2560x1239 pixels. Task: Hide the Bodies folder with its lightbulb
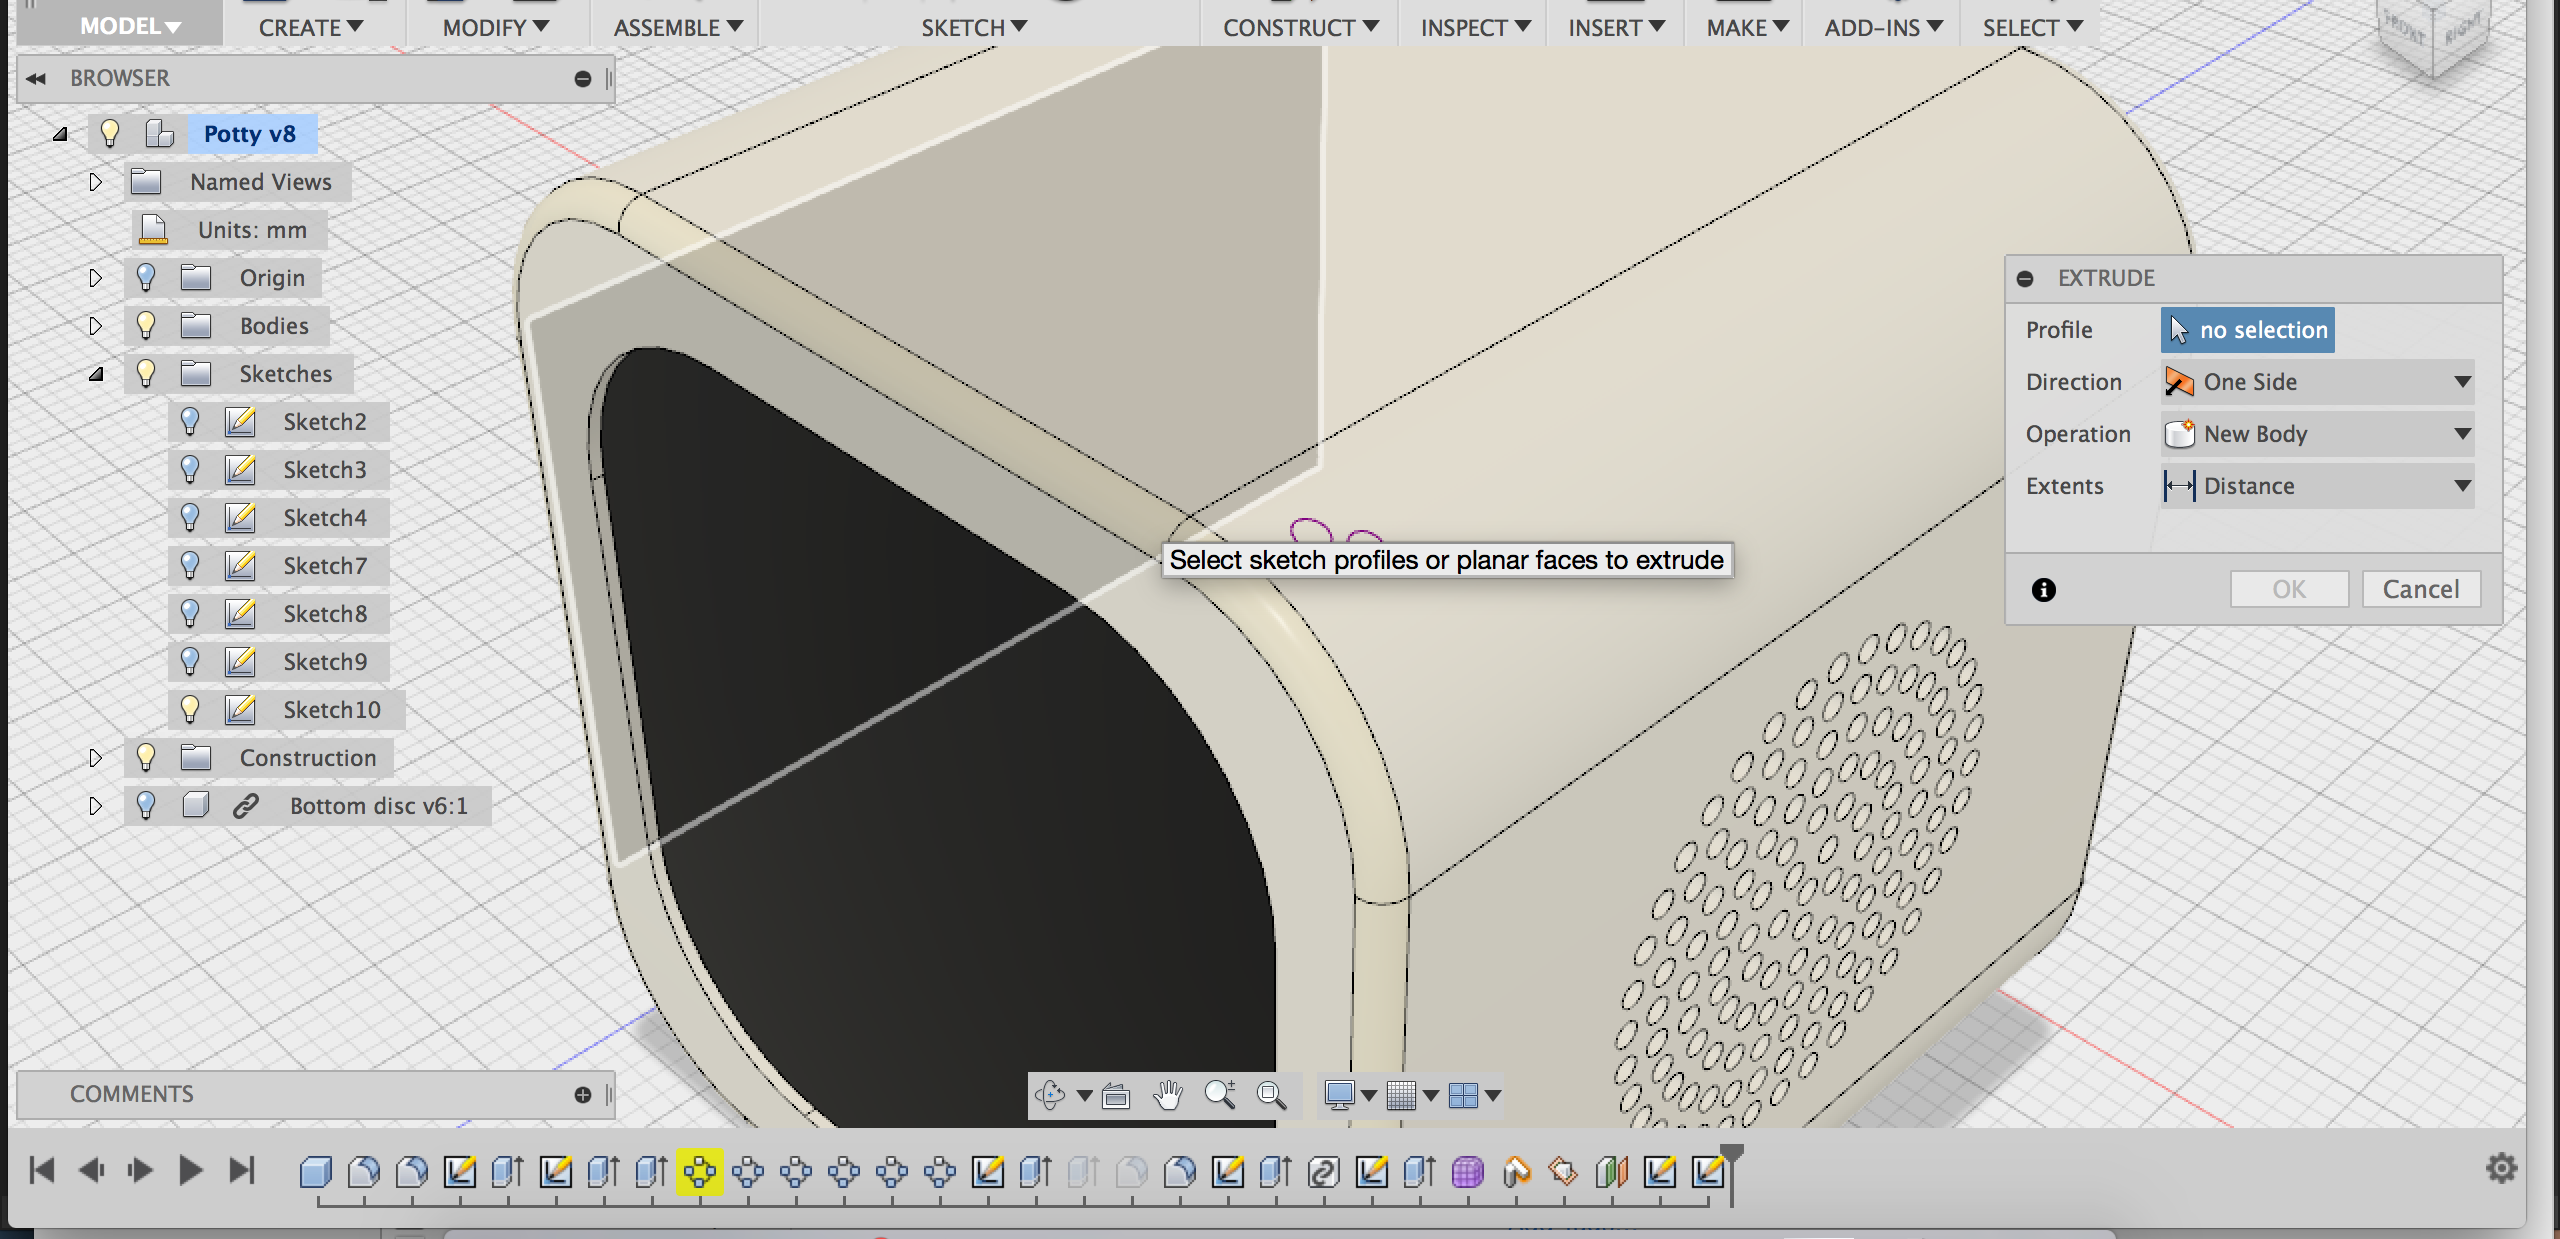(147, 325)
